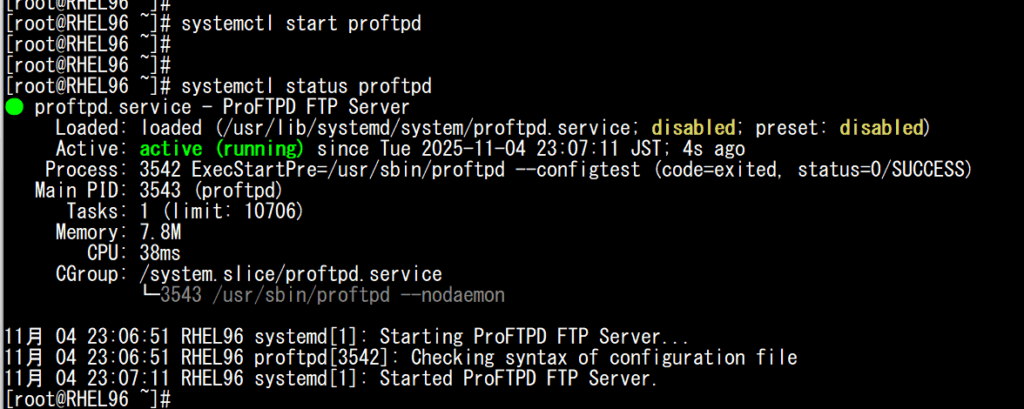The height and width of the screenshot is (409, 1024).
Task: Click the last shell prompt at the bottom
Action: pyautogui.click(x=80, y=400)
